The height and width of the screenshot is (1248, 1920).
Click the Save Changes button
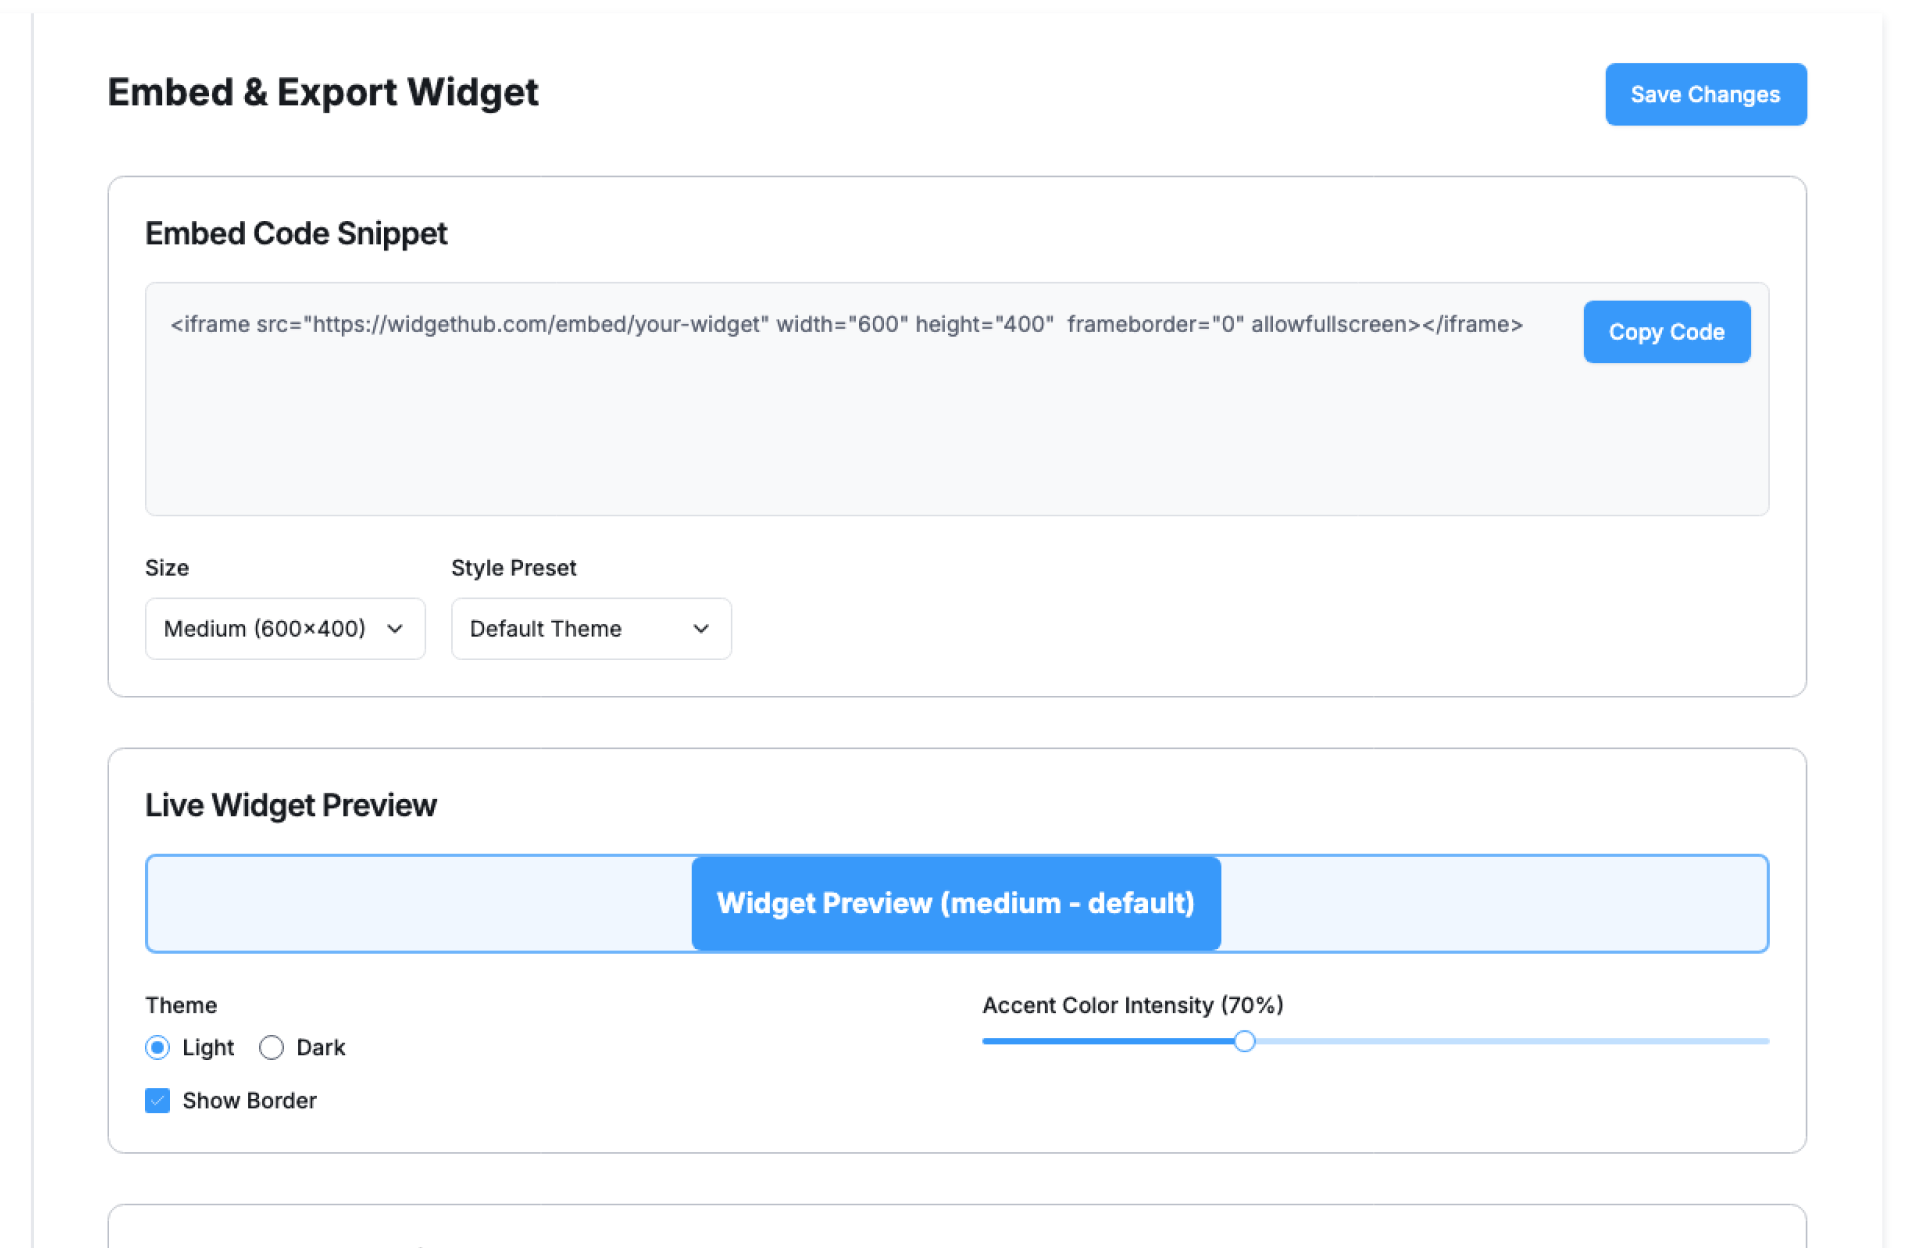1705,94
